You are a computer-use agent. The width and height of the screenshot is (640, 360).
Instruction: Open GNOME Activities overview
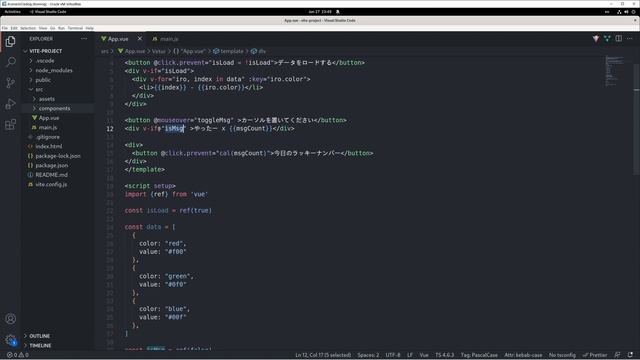(x=13, y=12)
